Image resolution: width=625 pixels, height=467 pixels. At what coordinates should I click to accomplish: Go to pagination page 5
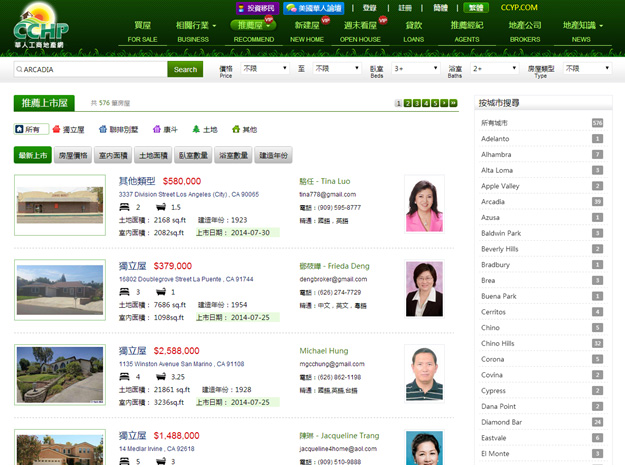click(x=435, y=103)
